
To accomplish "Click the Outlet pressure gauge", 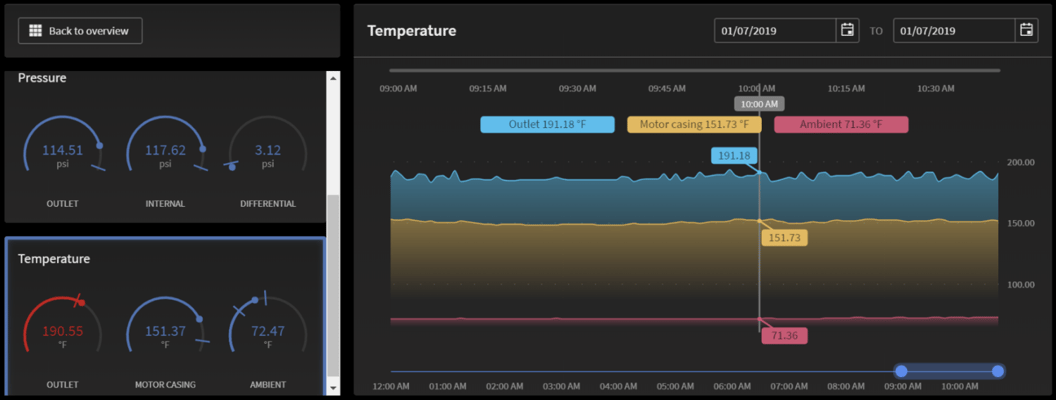I will (x=62, y=155).
